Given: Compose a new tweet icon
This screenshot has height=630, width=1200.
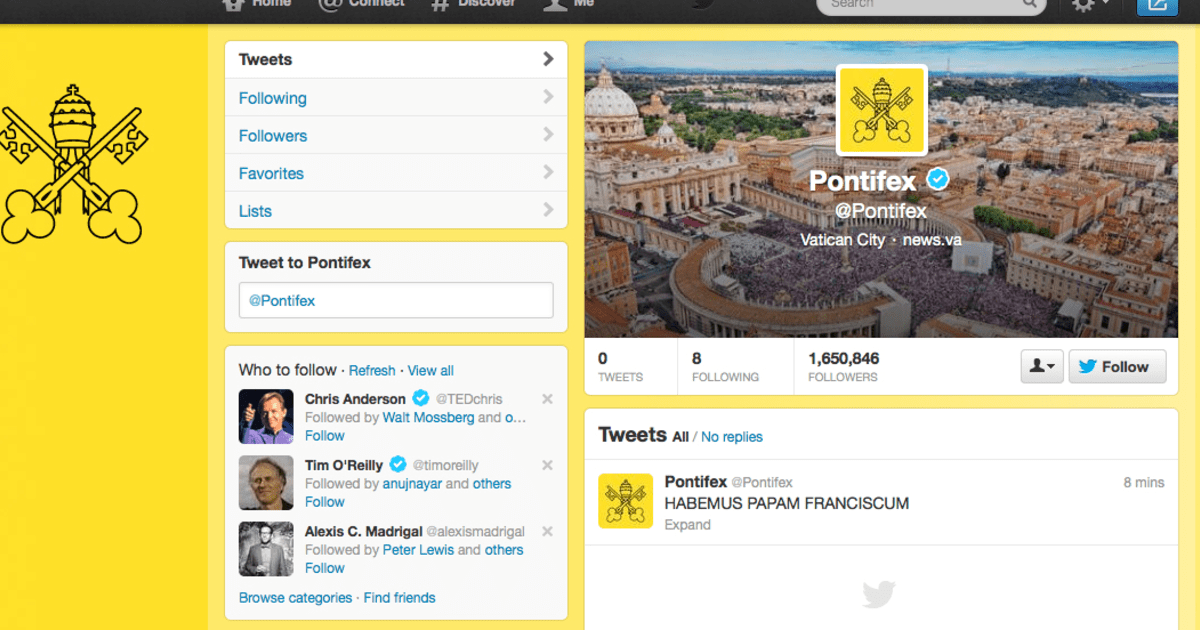Looking at the screenshot, I should pos(1157,6).
